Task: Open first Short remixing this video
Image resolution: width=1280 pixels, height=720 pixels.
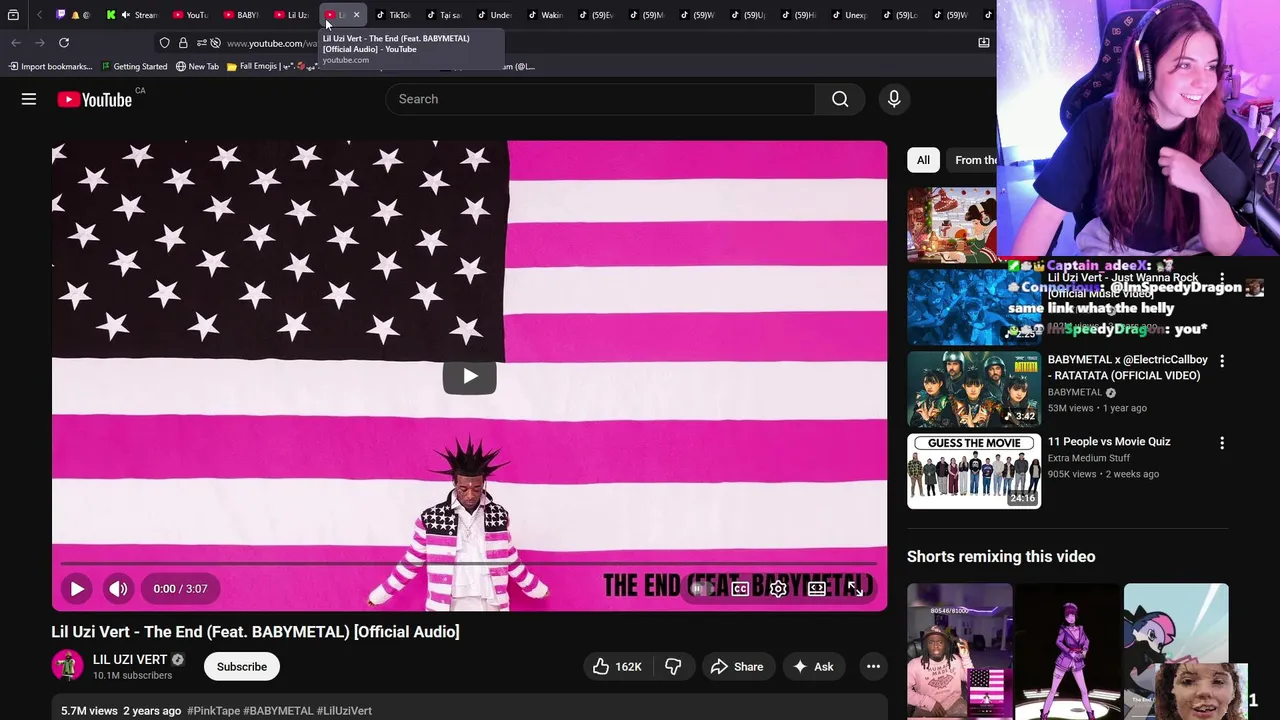Action: (x=959, y=651)
